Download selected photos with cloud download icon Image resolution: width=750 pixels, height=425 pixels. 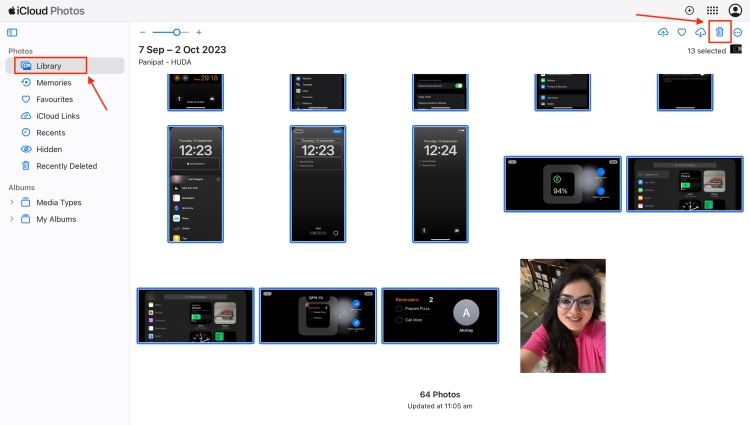[700, 33]
